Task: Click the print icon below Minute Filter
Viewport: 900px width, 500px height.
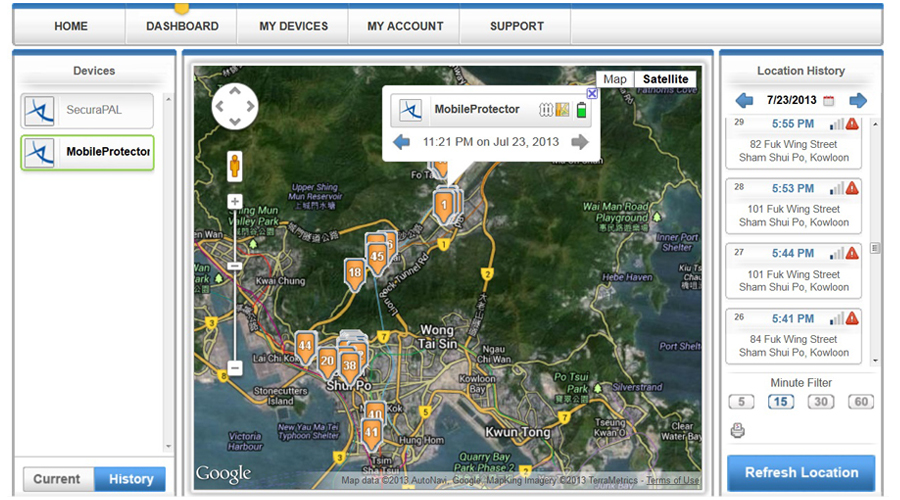Action: click(x=738, y=431)
